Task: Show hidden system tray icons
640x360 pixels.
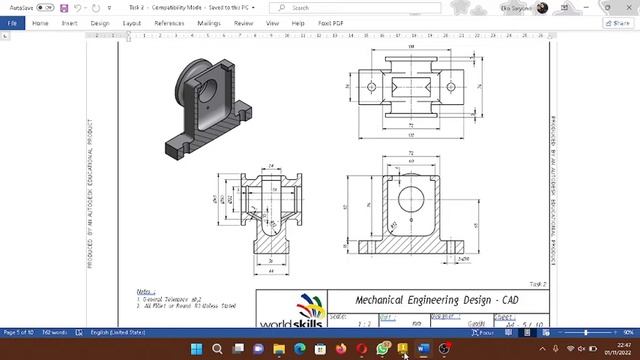Action: 542,349
